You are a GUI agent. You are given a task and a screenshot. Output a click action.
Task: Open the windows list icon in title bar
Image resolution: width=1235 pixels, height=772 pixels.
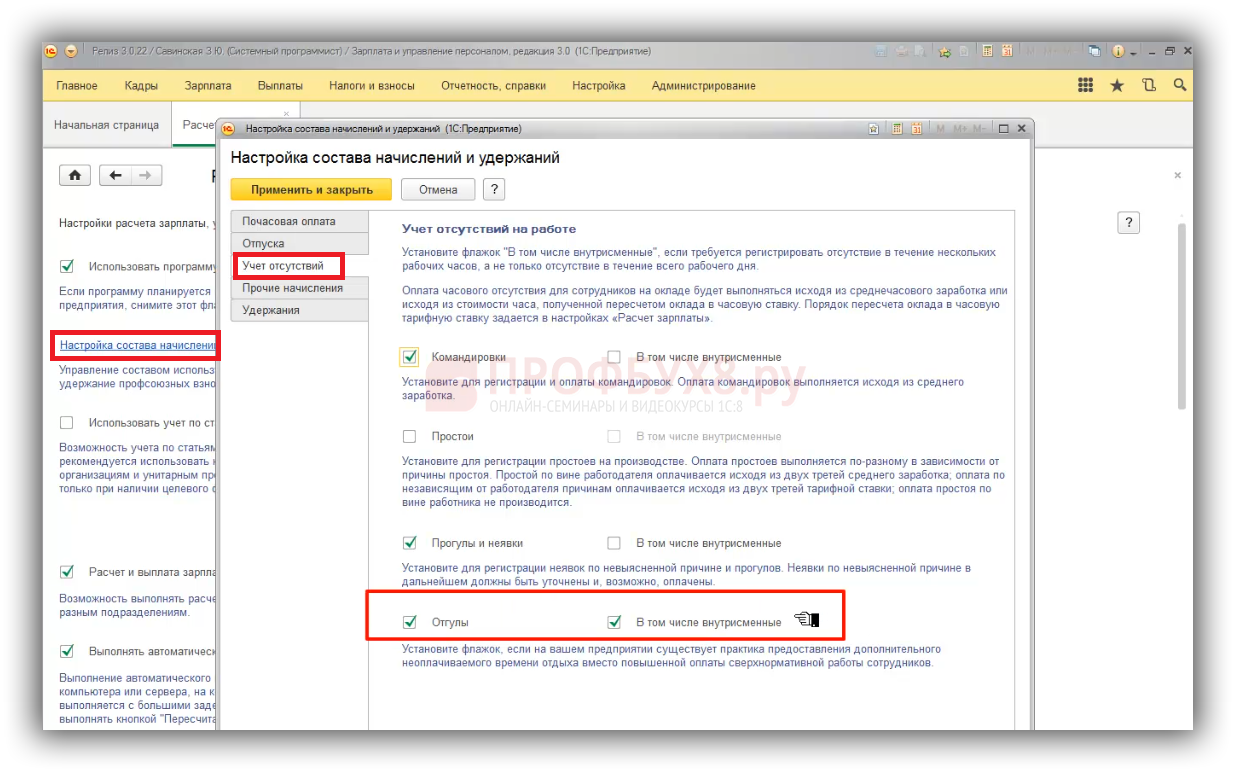click(1095, 51)
